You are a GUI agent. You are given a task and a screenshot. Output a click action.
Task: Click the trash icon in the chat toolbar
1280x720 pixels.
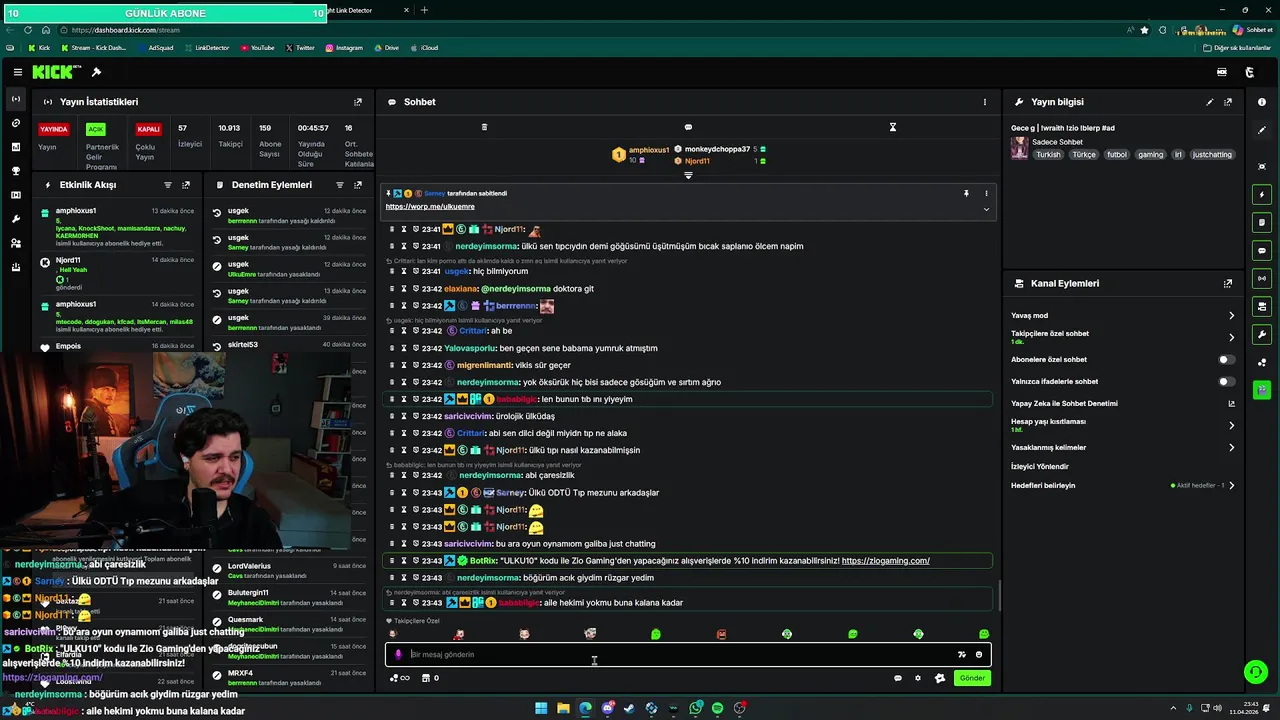pos(484,127)
